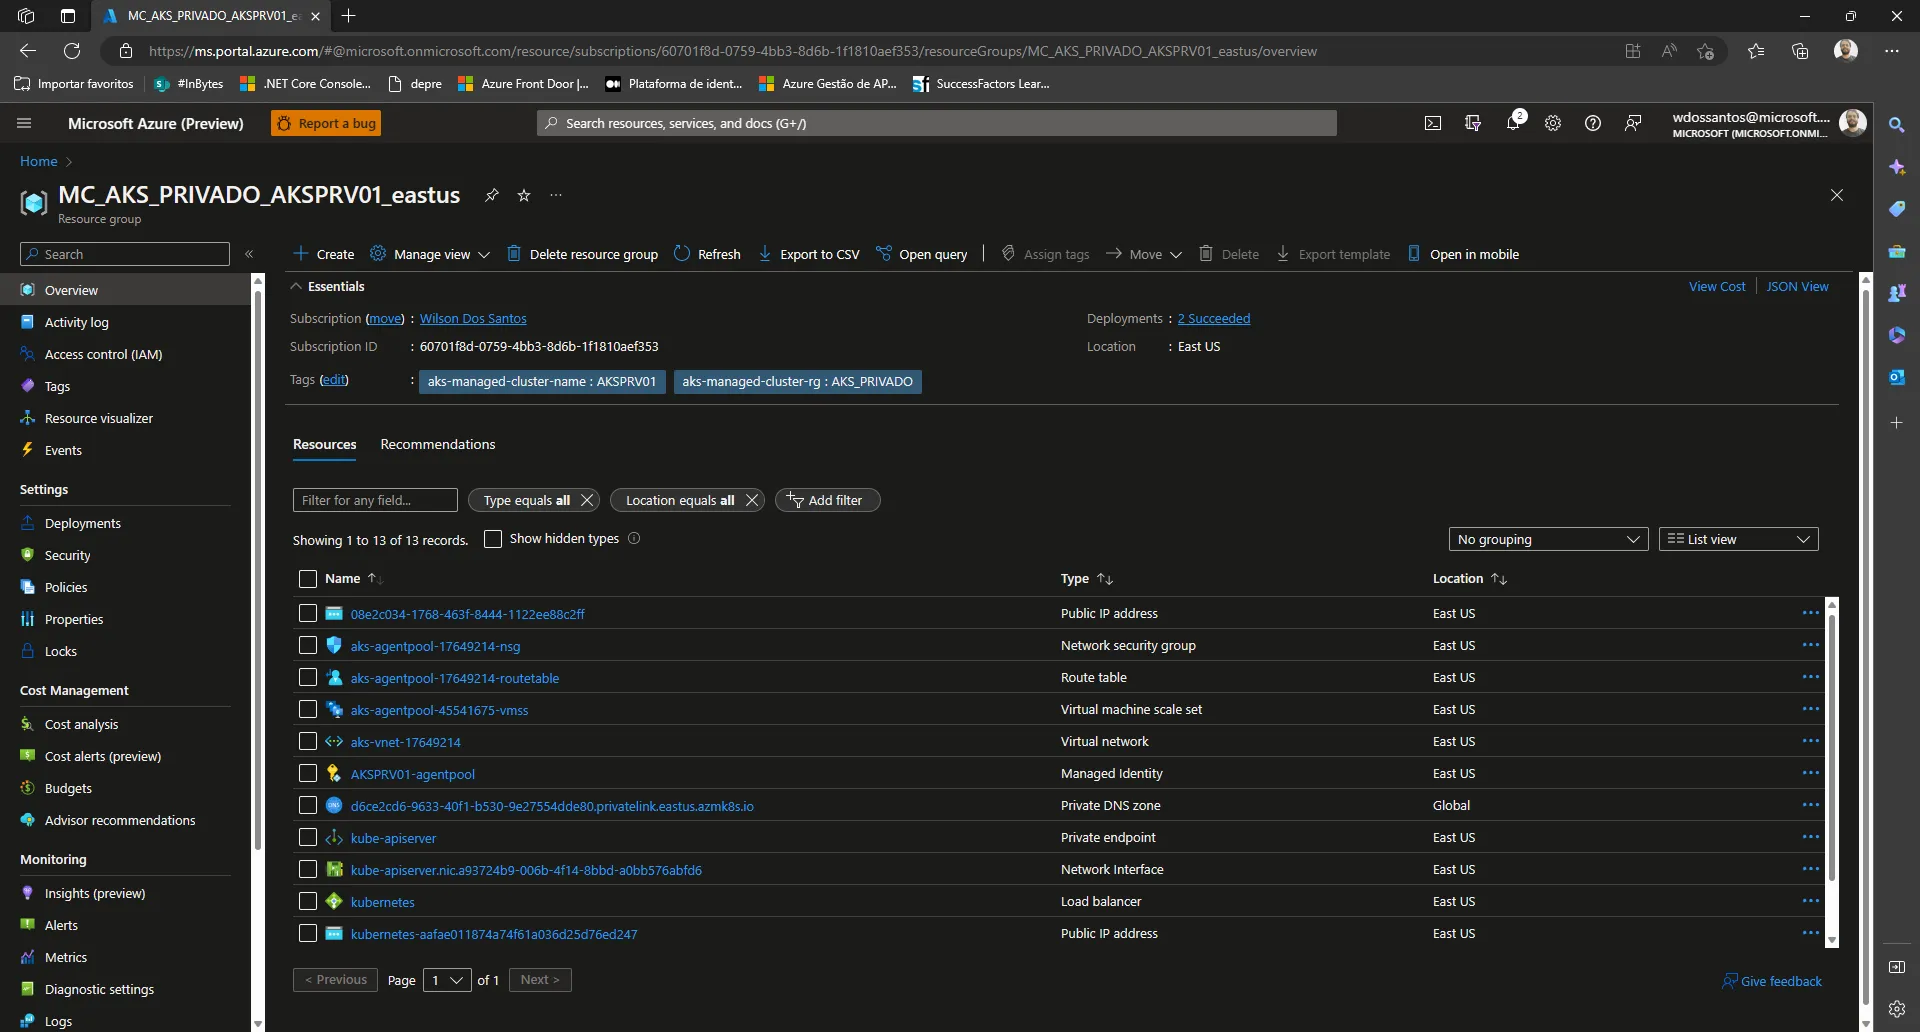This screenshot has height=1032, width=1920.
Task: Open the Manage view dropdown
Action: tap(430, 254)
